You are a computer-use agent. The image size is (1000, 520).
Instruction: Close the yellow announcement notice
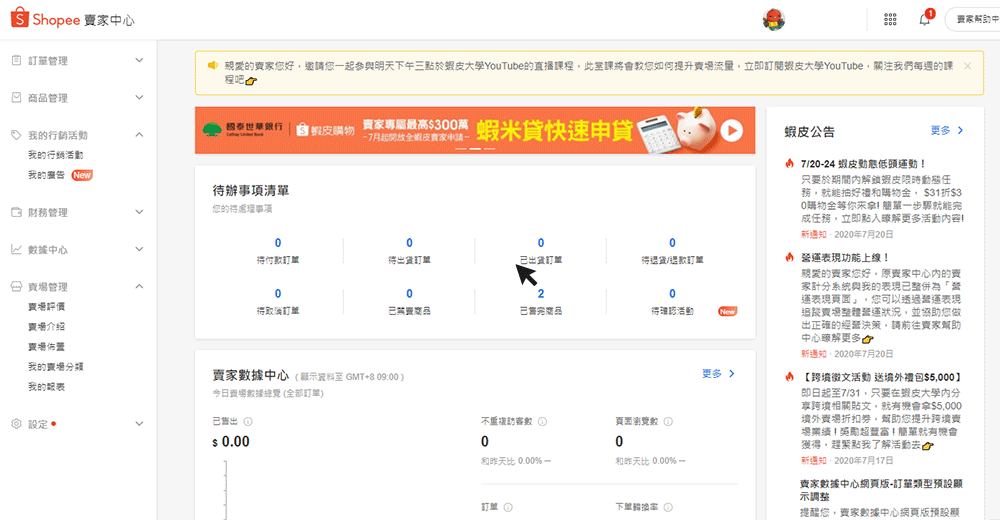967,66
